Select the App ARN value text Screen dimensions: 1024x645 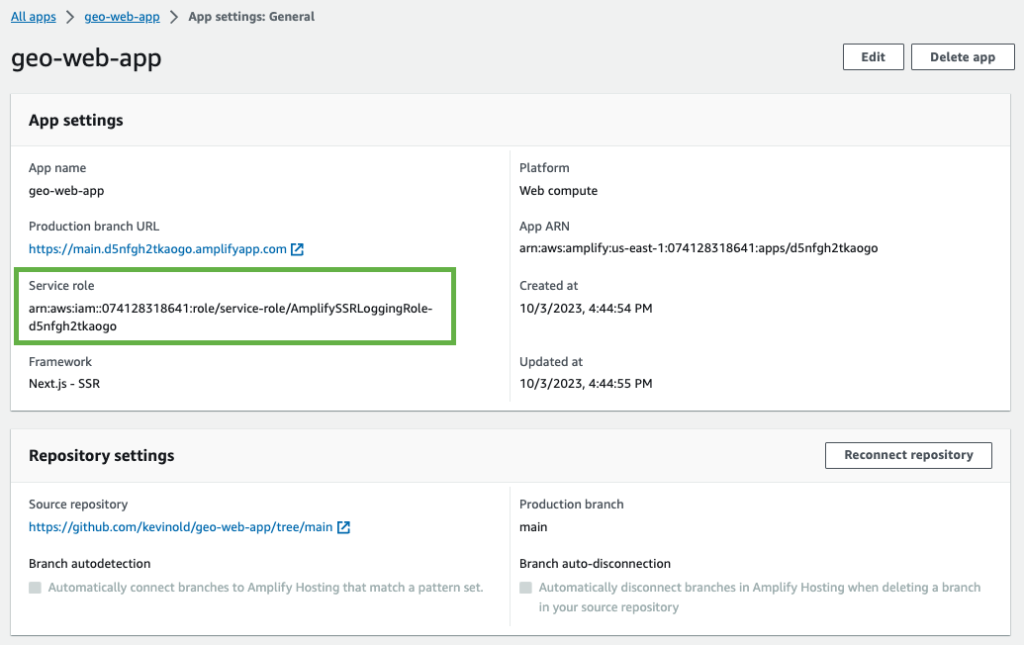tap(698, 248)
